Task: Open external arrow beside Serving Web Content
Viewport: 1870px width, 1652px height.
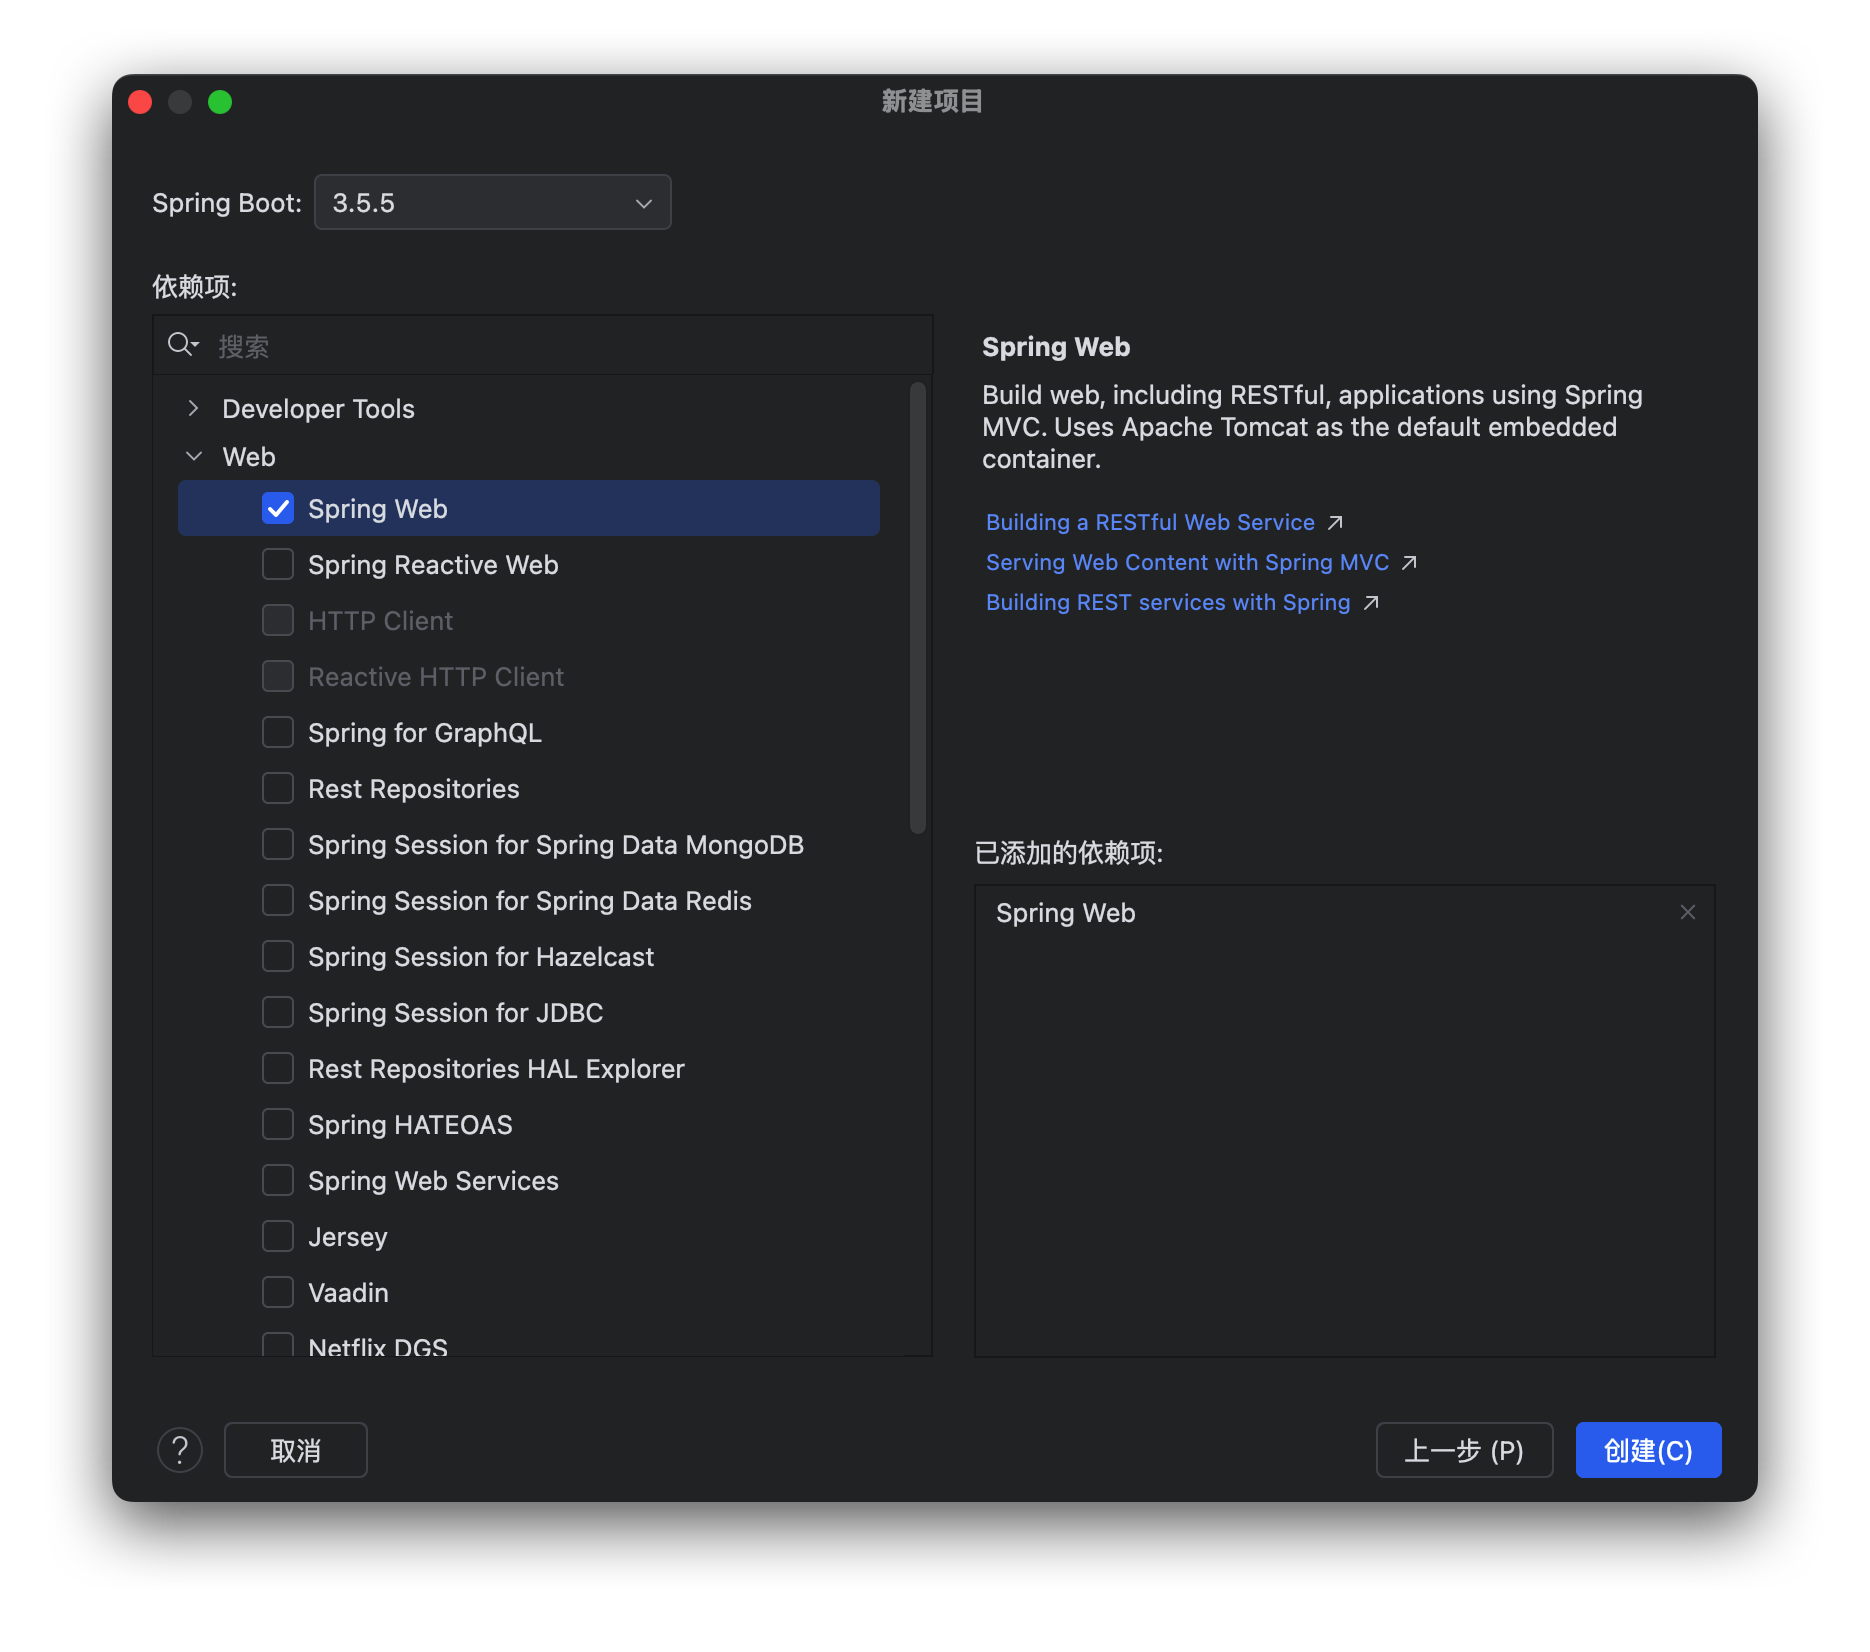Action: pyautogui.click(x=1409, y=562)
